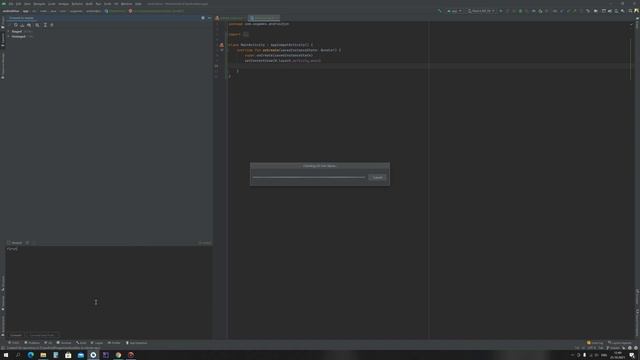
Task: Open the Navigate menu
Action: (40, 4)
